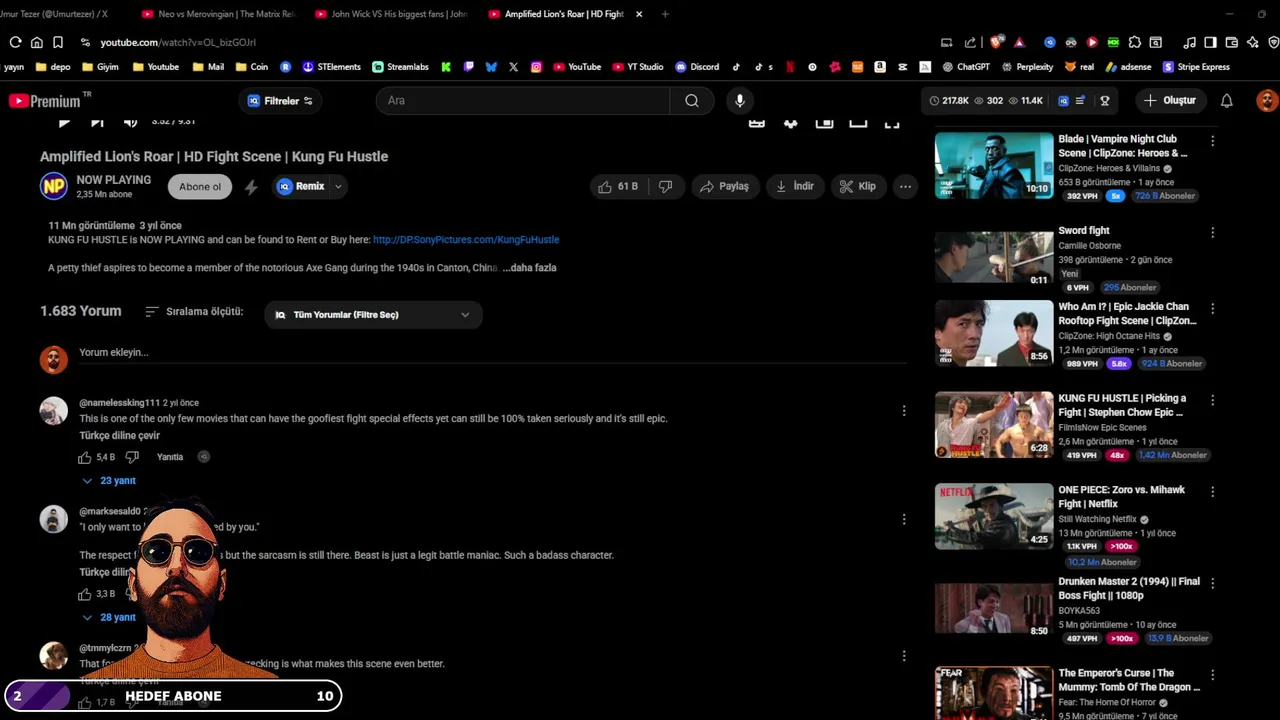Bookmark this page with the bookmark icon
Screen dimensions: 1280x720
coord(58,42)
